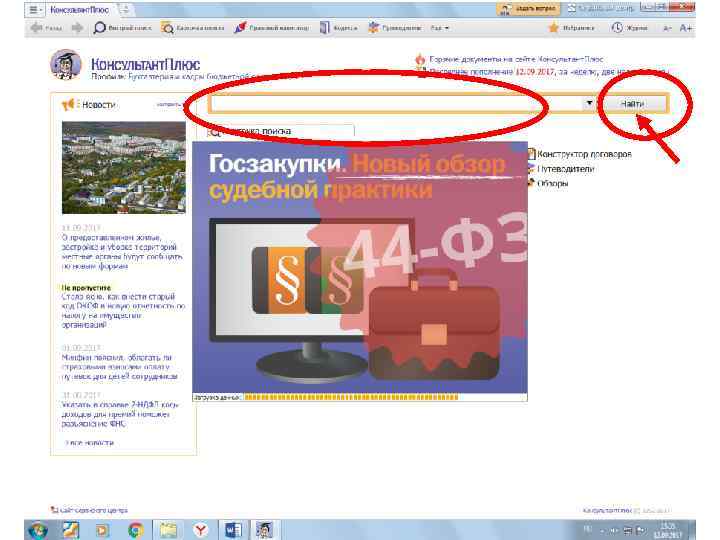Open the city aerial news photo

point(124,168)
